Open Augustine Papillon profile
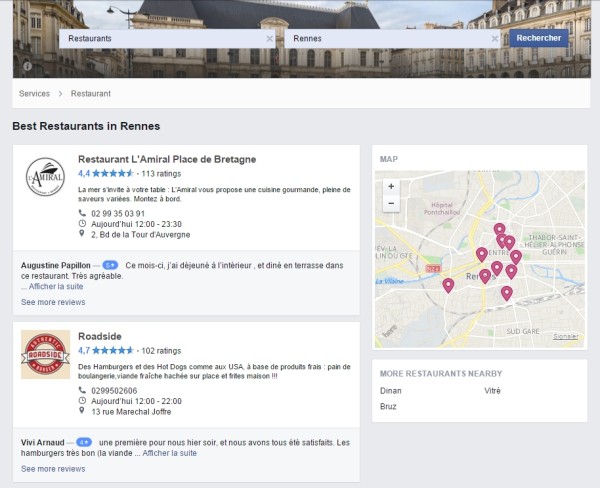Screen dimensions: 600x488 click(55, 265)
